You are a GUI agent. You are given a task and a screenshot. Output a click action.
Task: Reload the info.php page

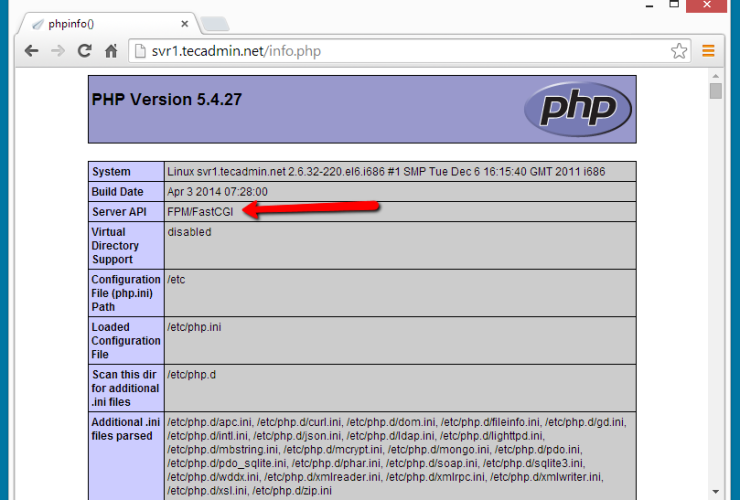(85, 51)
